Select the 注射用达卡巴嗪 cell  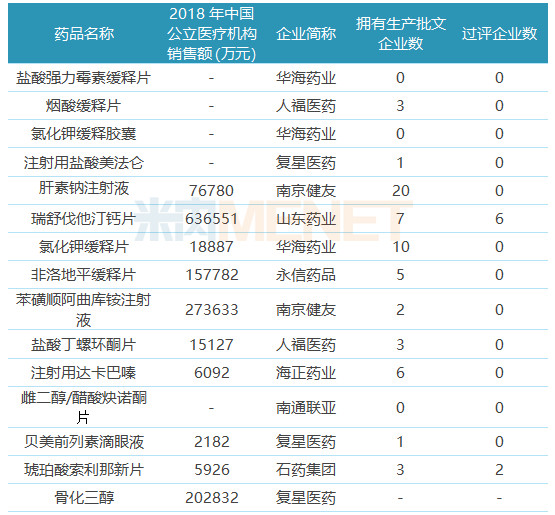pos(84,373)
